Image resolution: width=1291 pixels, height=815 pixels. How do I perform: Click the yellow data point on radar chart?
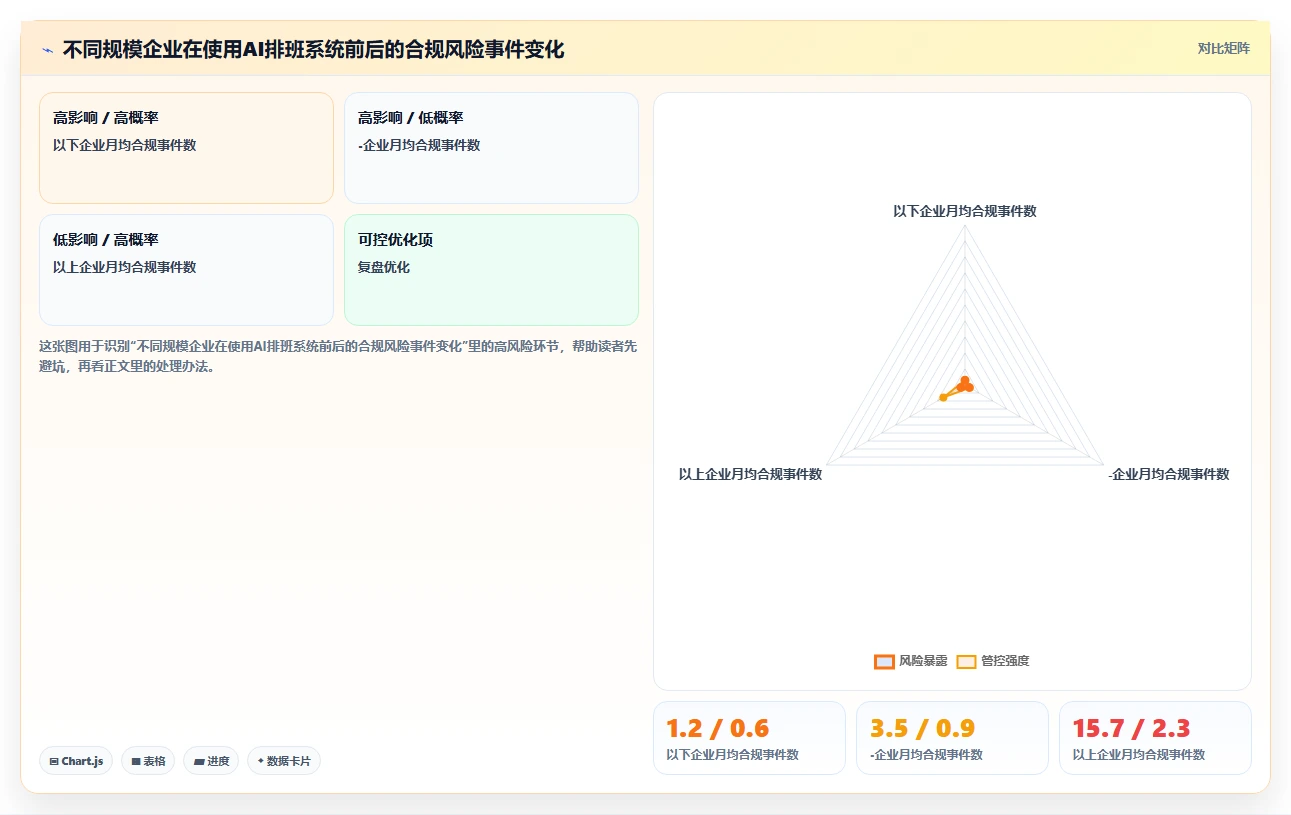[x=943, y=398]
